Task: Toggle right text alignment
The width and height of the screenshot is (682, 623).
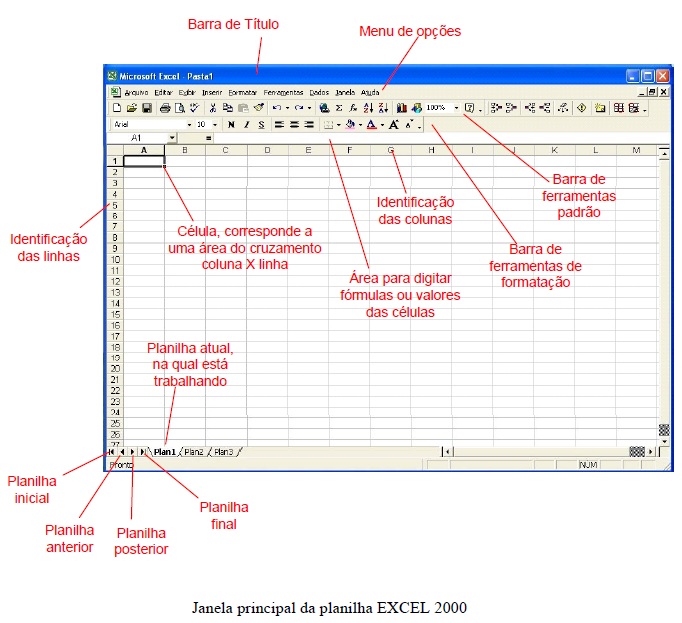Action: pyautogui.click(x=309, y=125)
